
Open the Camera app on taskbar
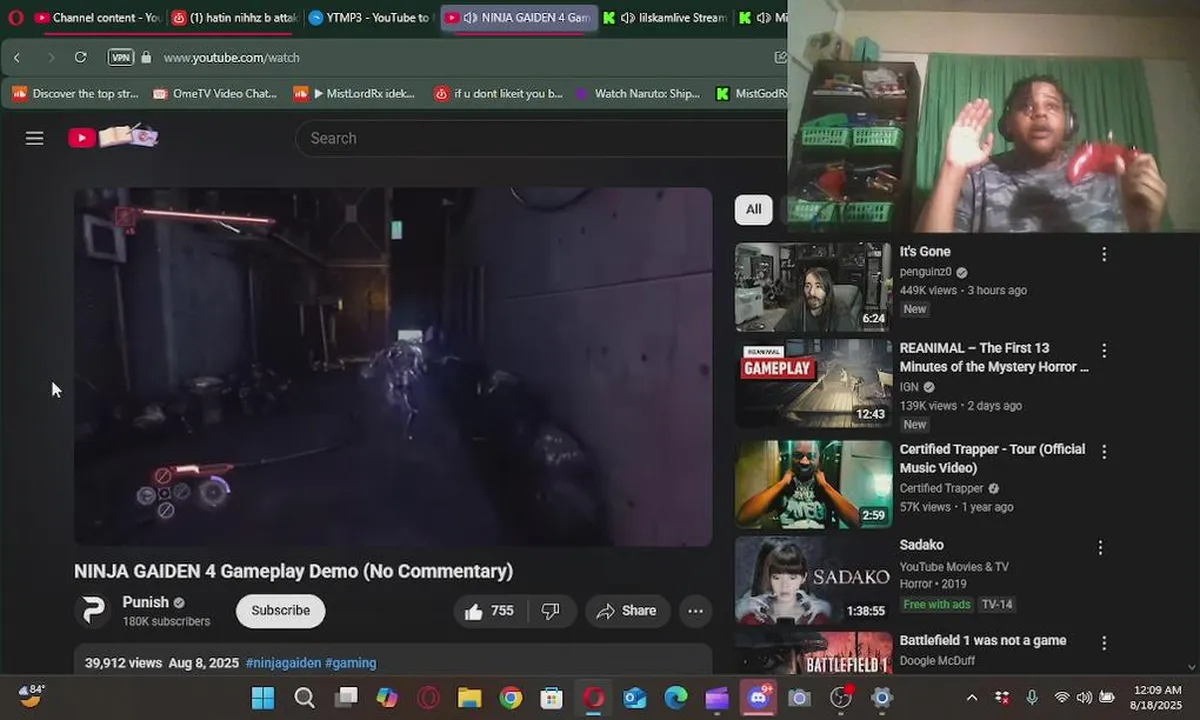[799, 698]
